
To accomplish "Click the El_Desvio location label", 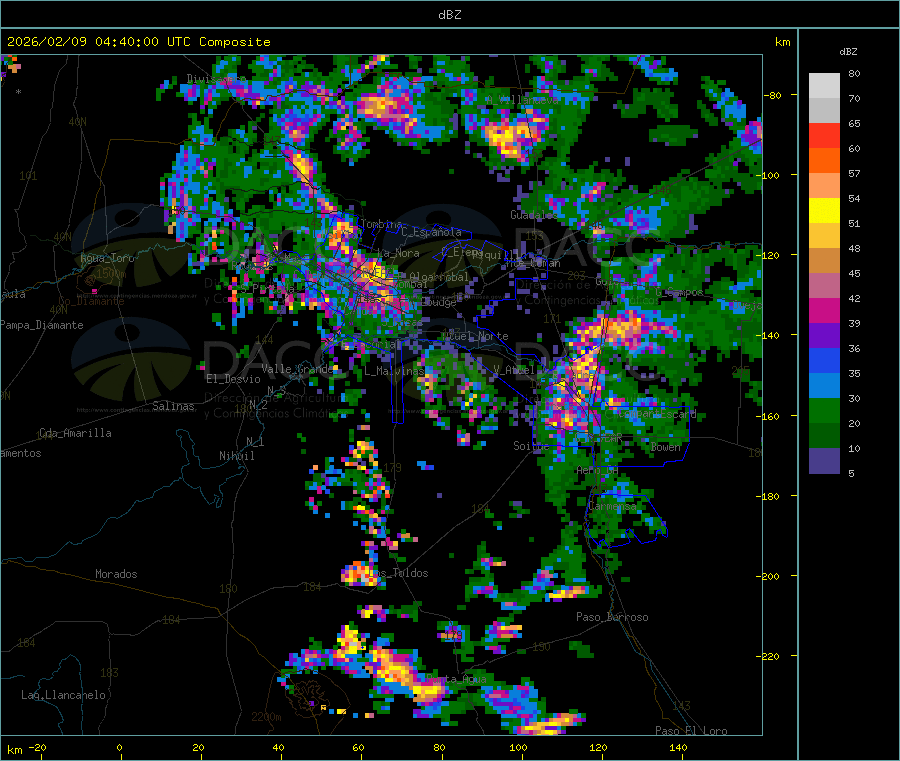I will pos(233,379).
